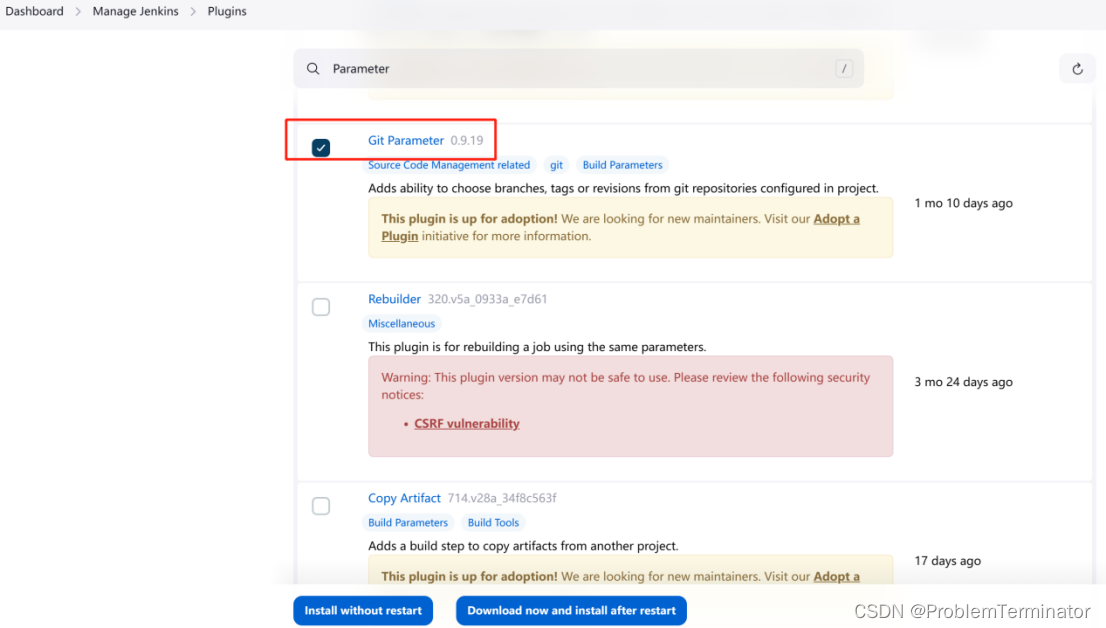Click the Rebuilder version 320.v5a_0933a_e7d61

point(487,299)
